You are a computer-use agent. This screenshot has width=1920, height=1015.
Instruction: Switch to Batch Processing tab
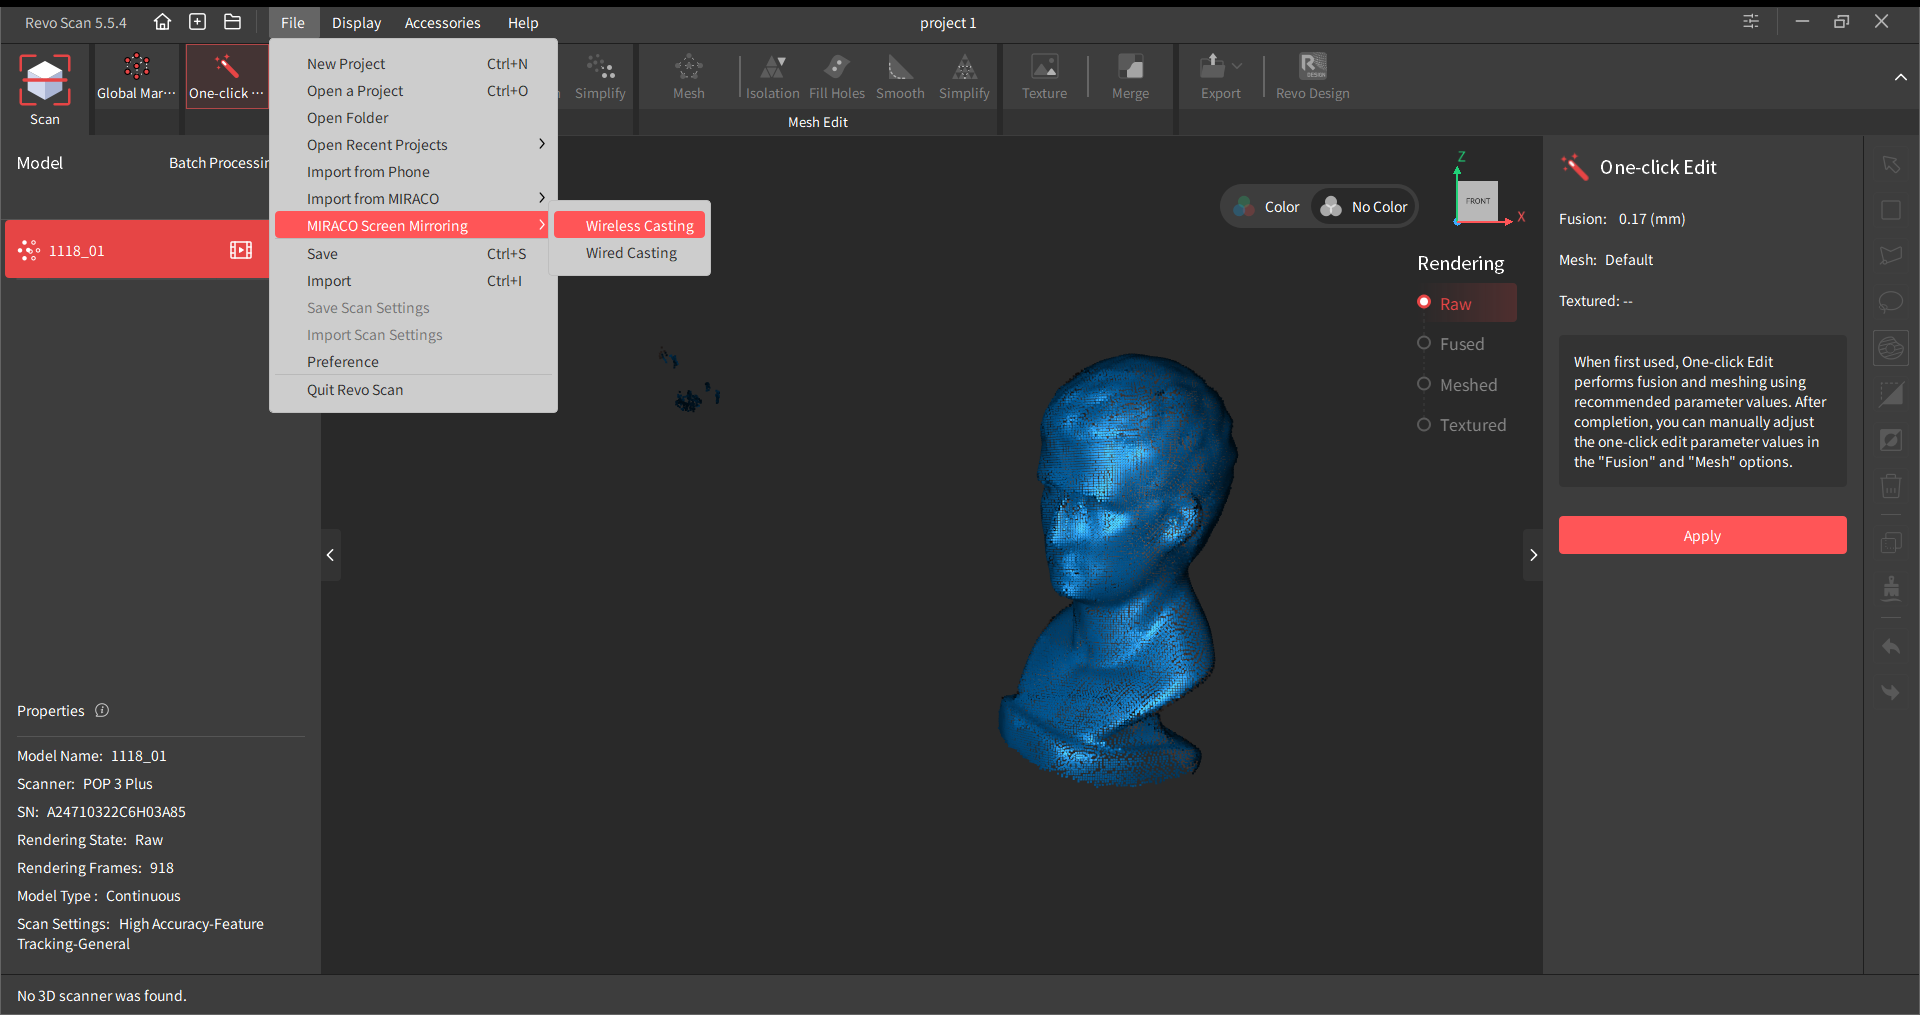click(218, 162)
